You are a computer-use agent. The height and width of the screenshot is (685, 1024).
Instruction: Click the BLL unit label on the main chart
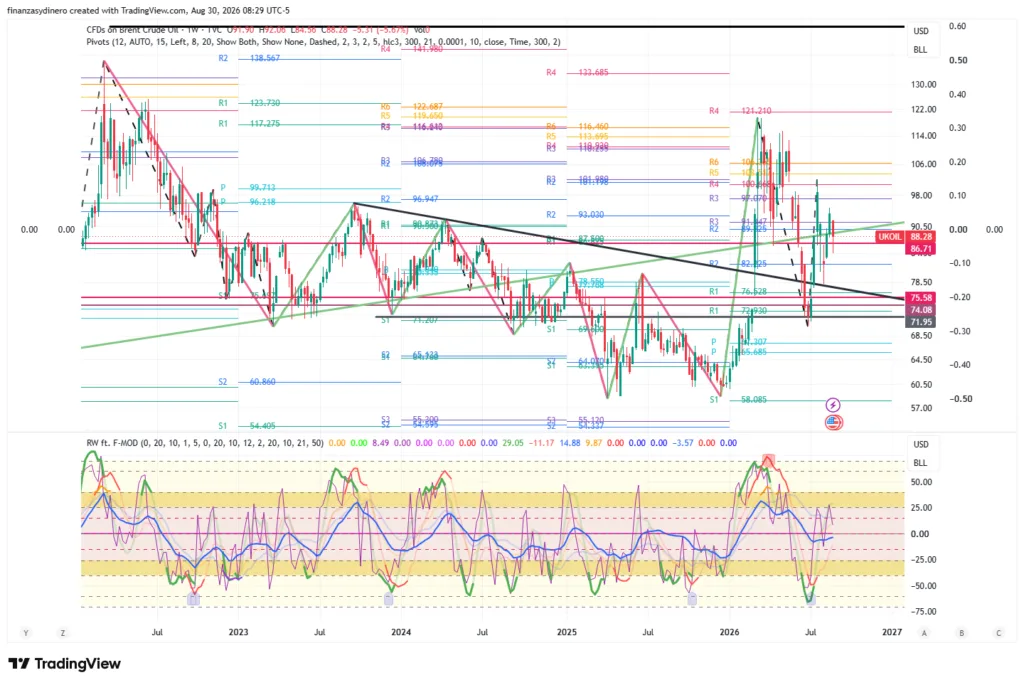click(x=921, y=50)
